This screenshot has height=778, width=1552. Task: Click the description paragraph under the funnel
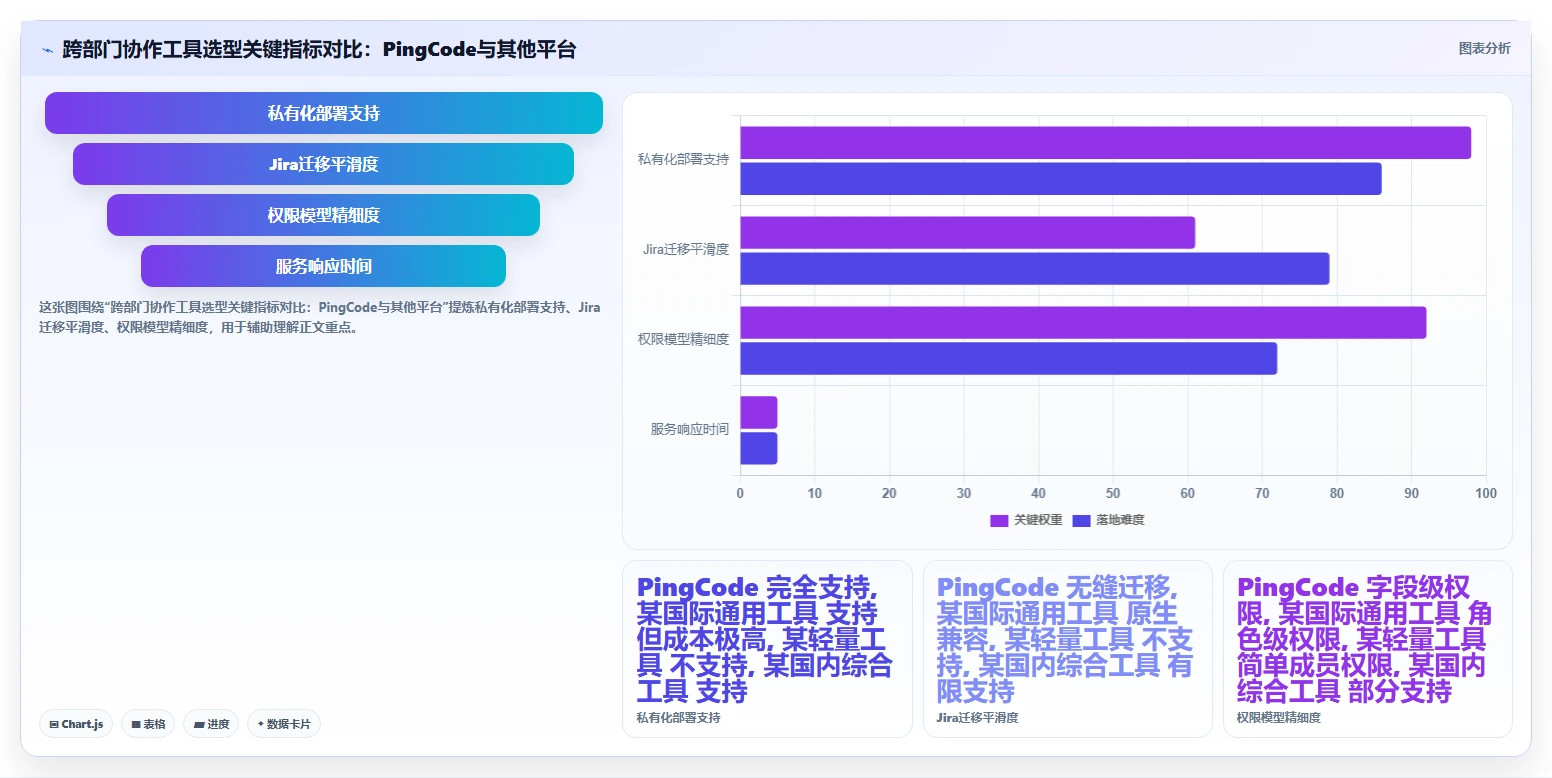(319, 317)
